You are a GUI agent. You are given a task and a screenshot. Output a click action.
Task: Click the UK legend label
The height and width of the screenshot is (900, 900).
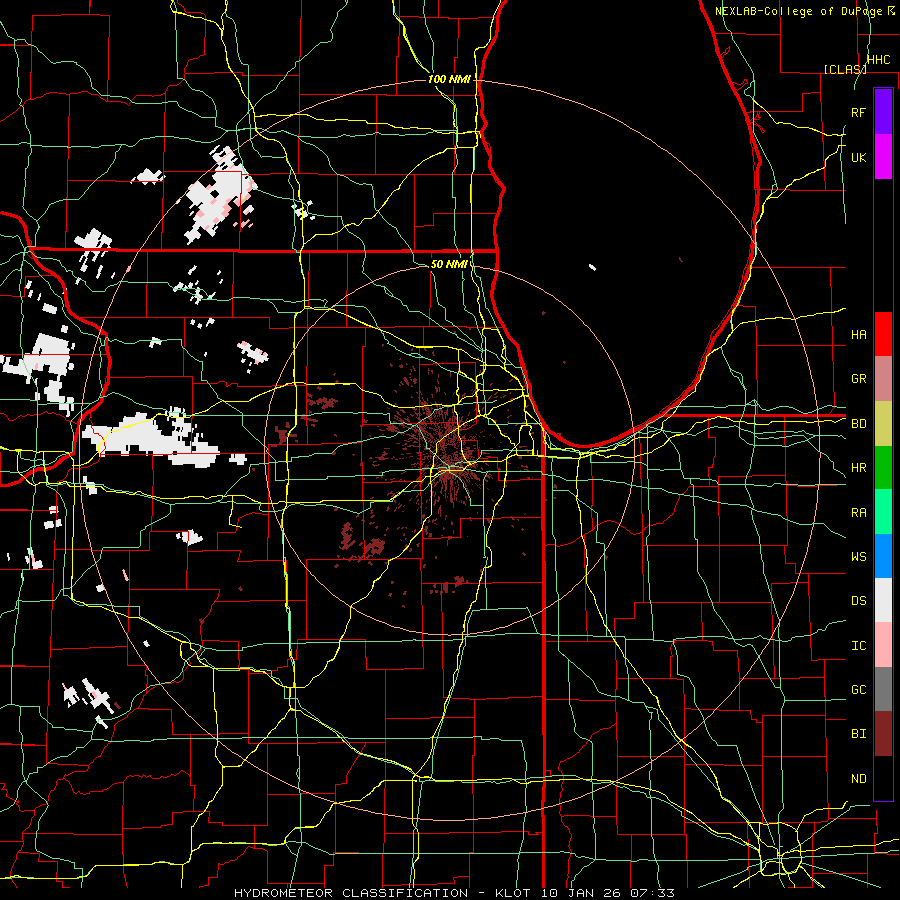(858, 157)
